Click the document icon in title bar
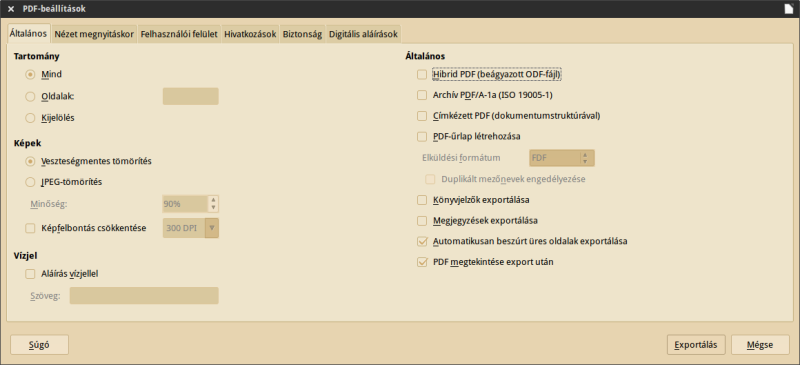The image size is (800, 365). coord(789,9)
